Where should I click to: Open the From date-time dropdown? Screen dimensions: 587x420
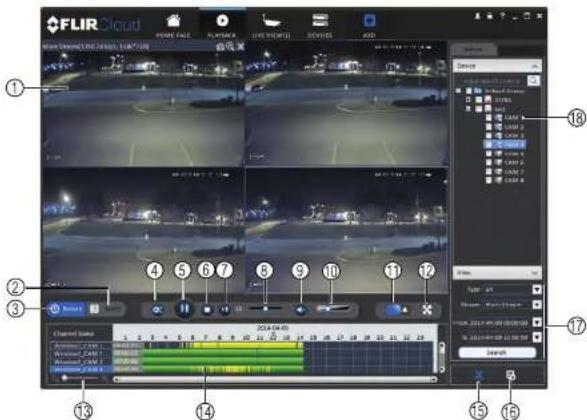(x=537, y=322)
